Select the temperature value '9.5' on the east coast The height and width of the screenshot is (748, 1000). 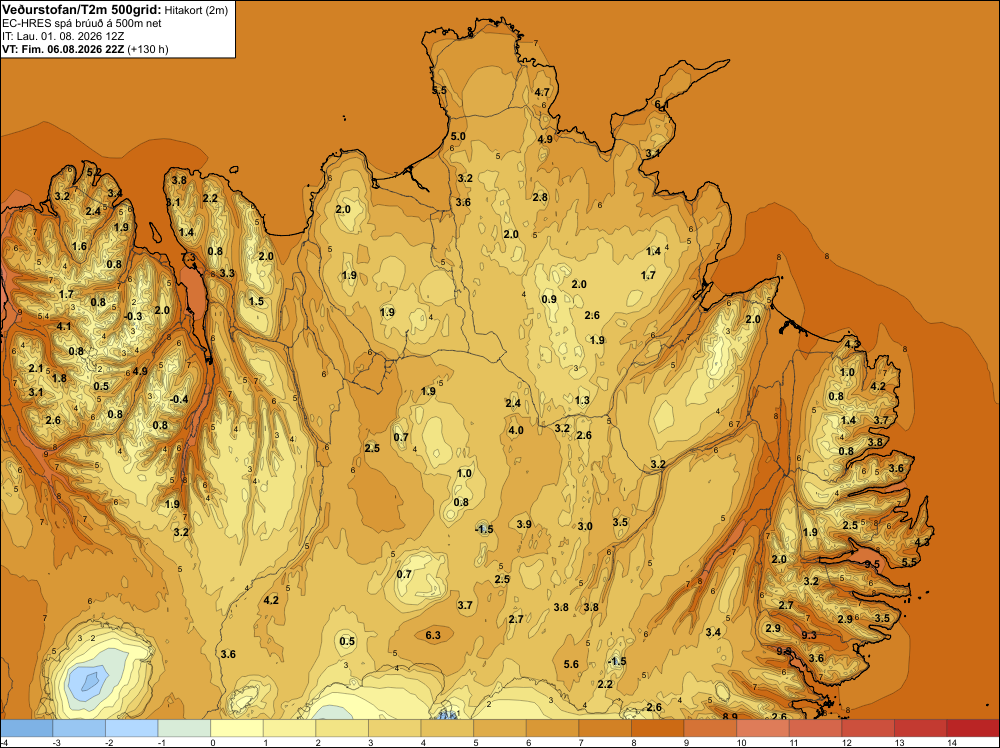(872, 564)
